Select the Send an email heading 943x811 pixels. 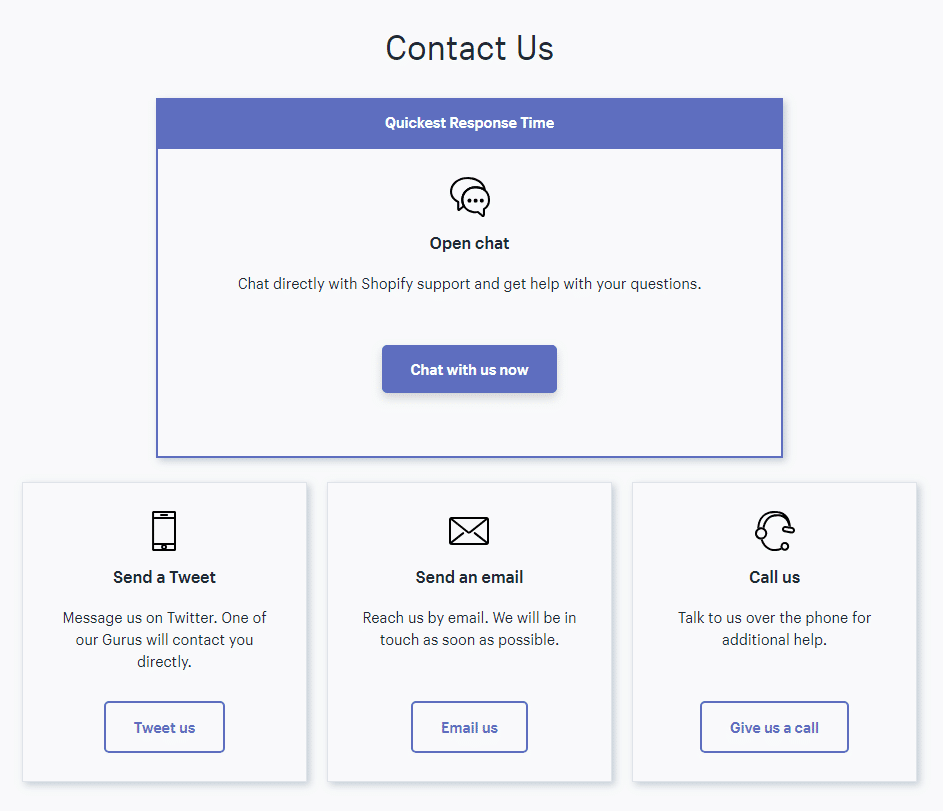pyautogui.click(x=469, y=577)
